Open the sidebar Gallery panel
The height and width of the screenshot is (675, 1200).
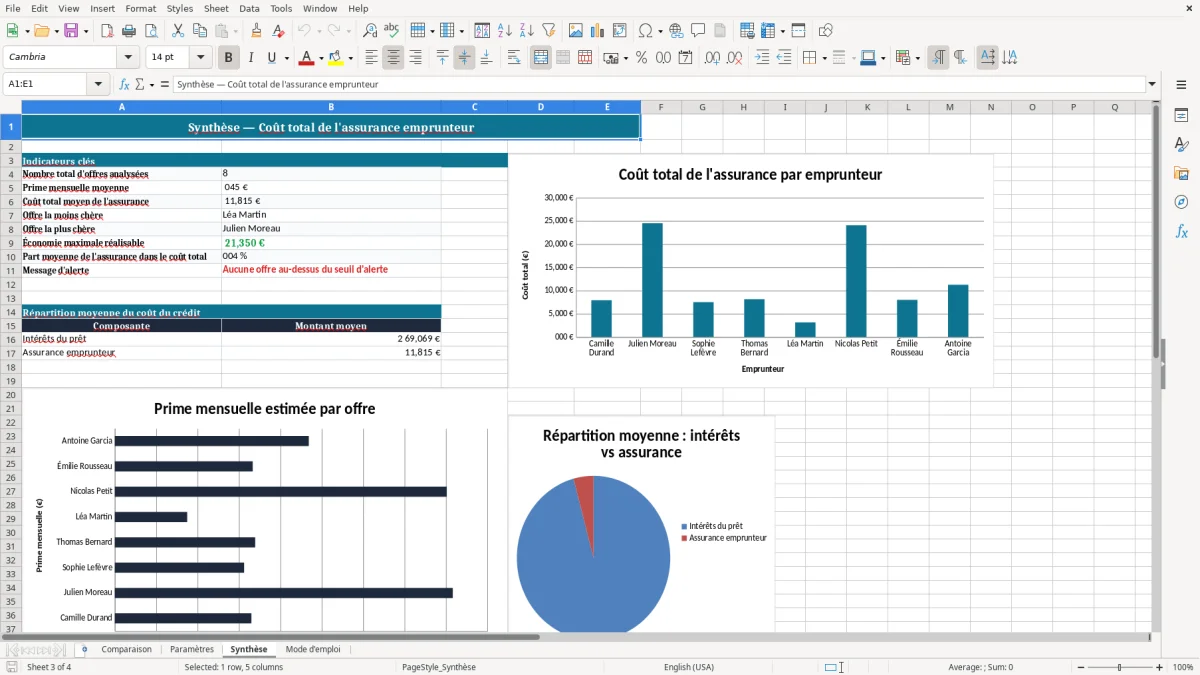point(1181,174)
